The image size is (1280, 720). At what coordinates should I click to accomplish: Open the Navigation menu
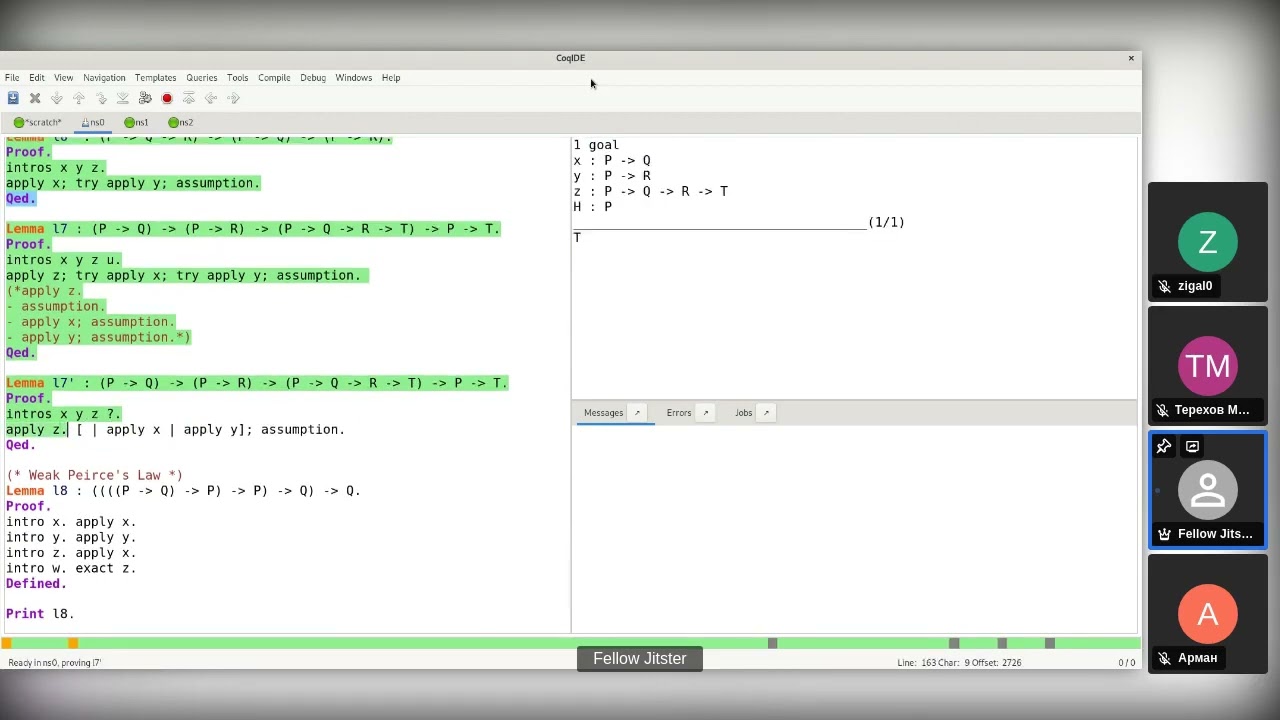pos(104,78)
